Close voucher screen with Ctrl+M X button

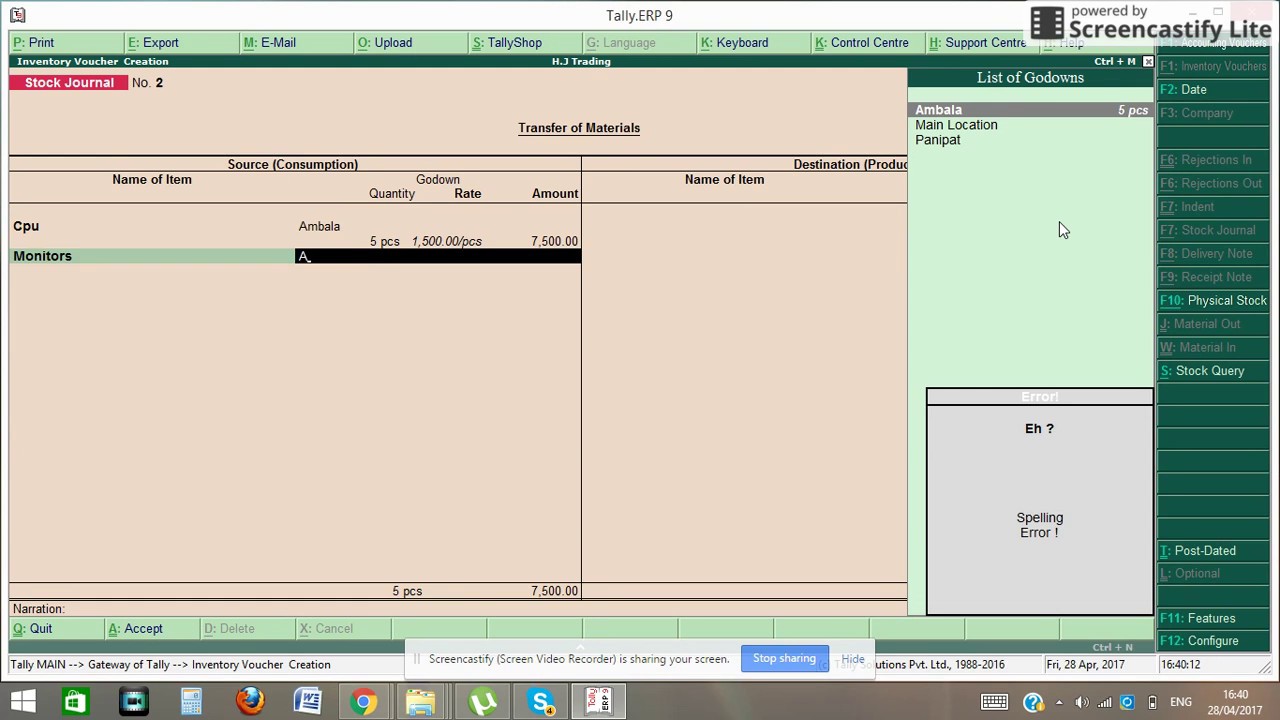[x=1148, y=62]
